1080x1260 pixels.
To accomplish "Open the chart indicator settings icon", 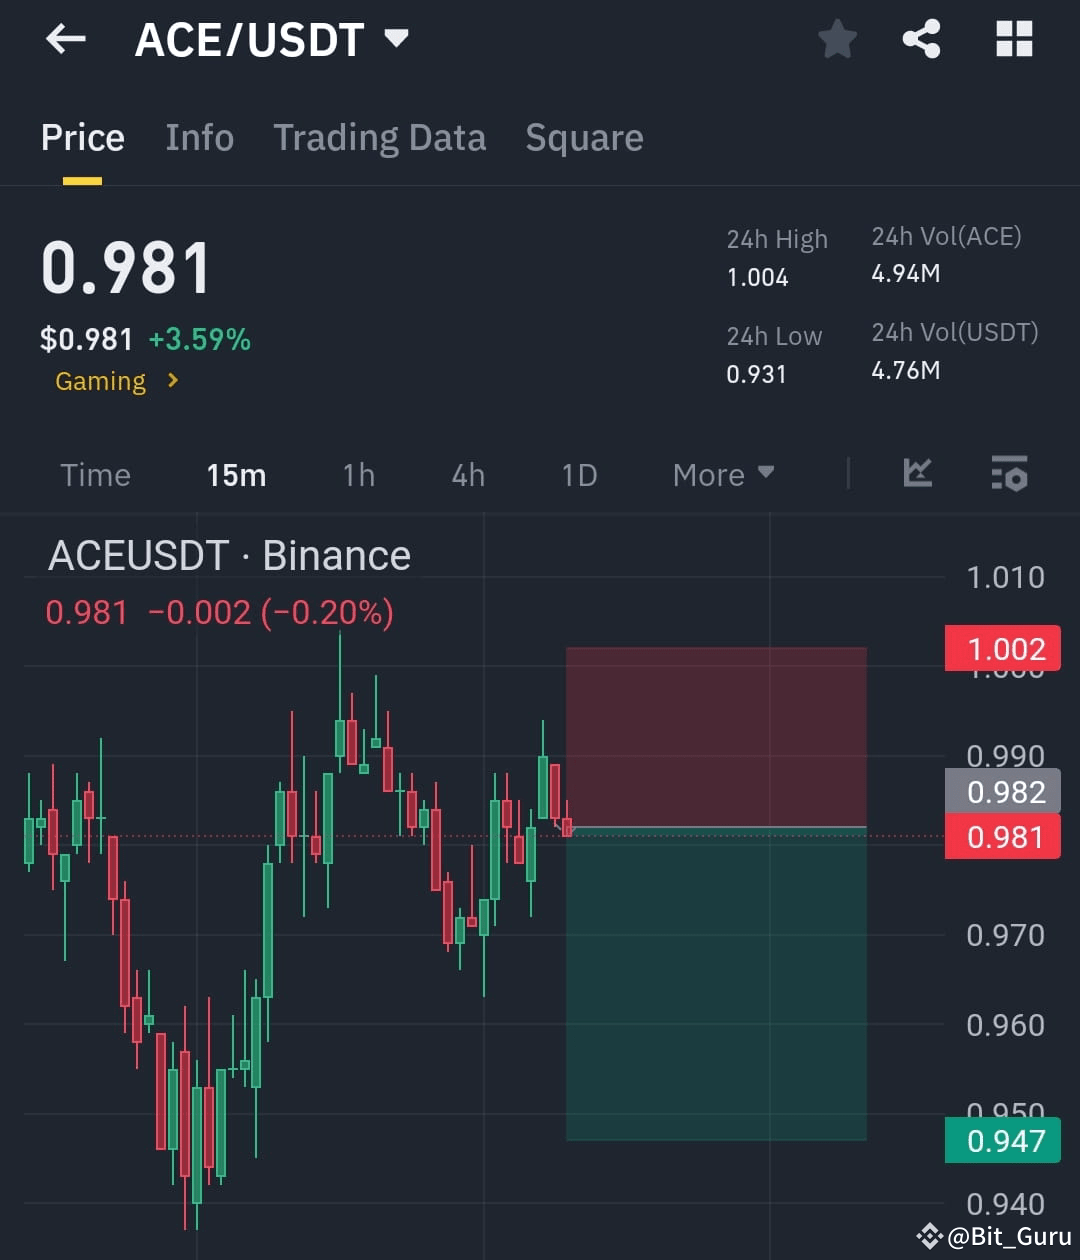I will point(1009,474).
